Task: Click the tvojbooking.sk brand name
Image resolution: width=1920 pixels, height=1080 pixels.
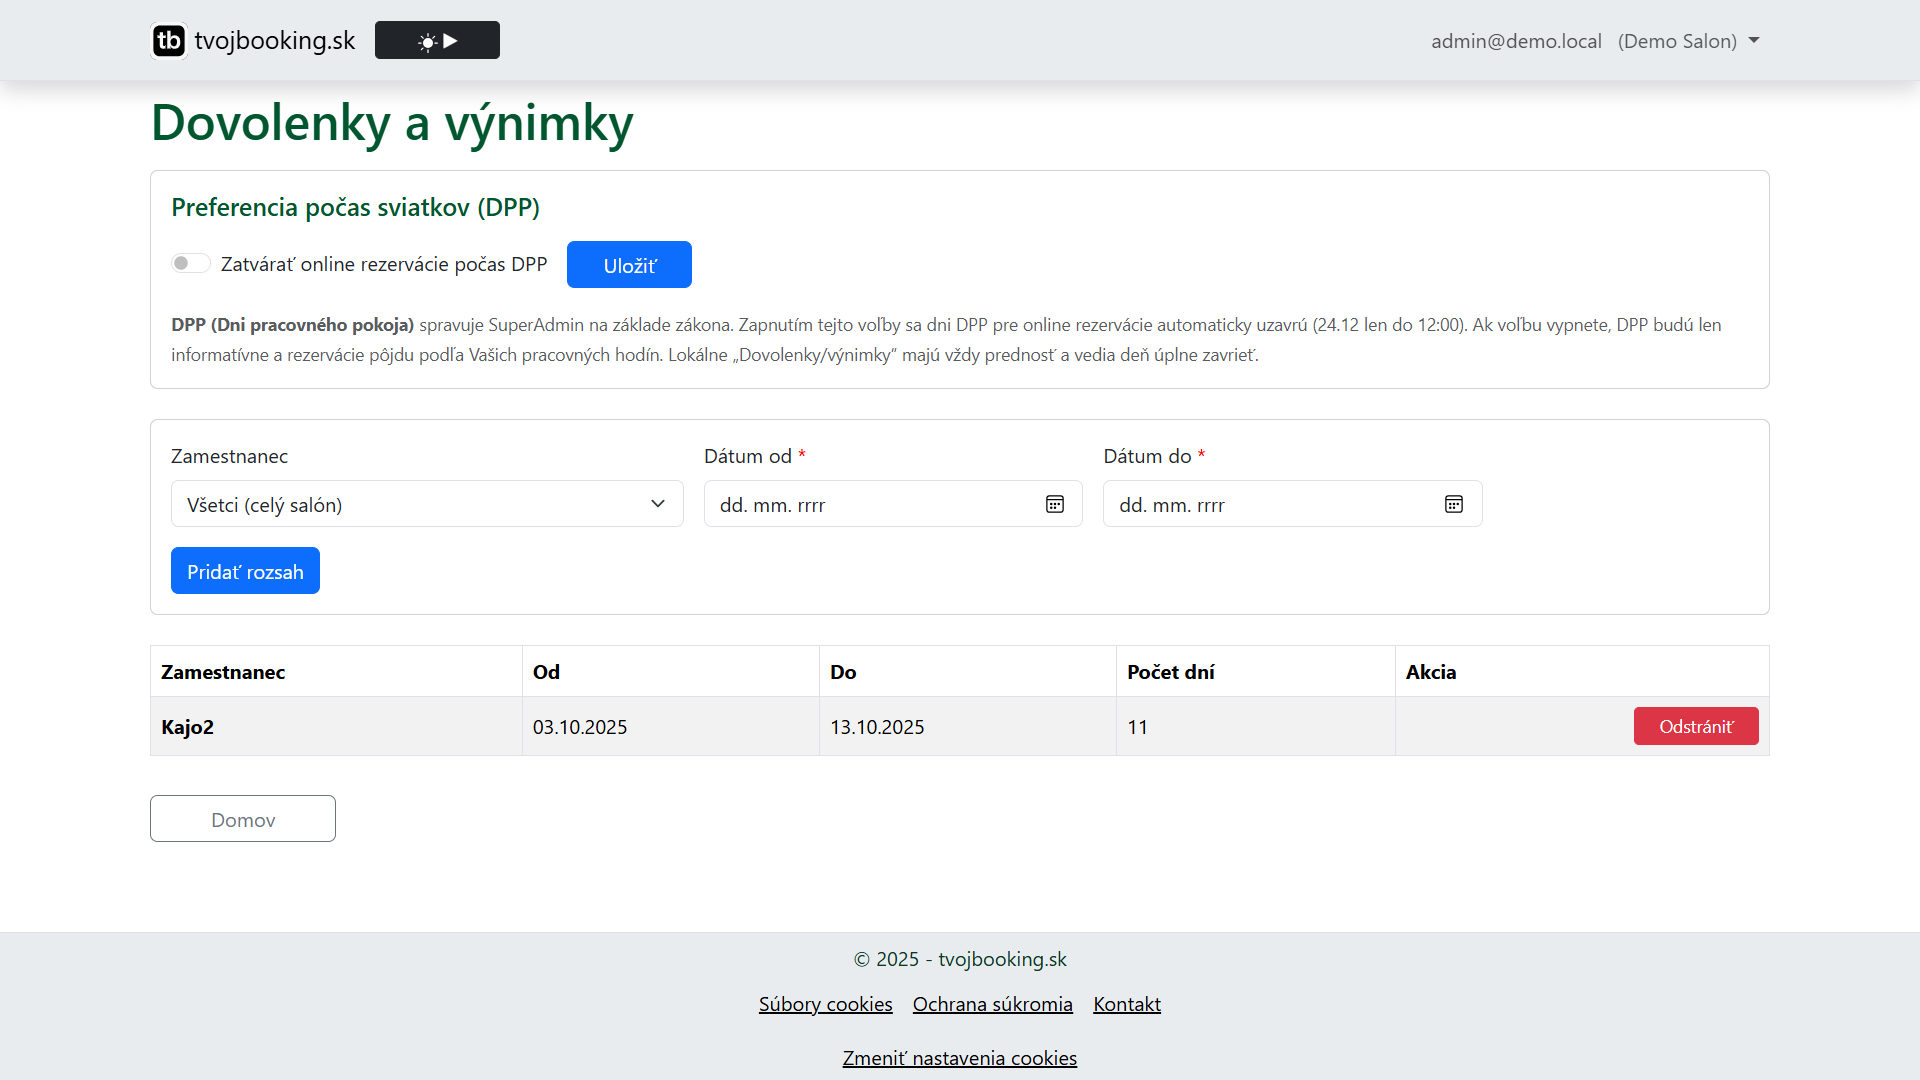Action: 275,41
